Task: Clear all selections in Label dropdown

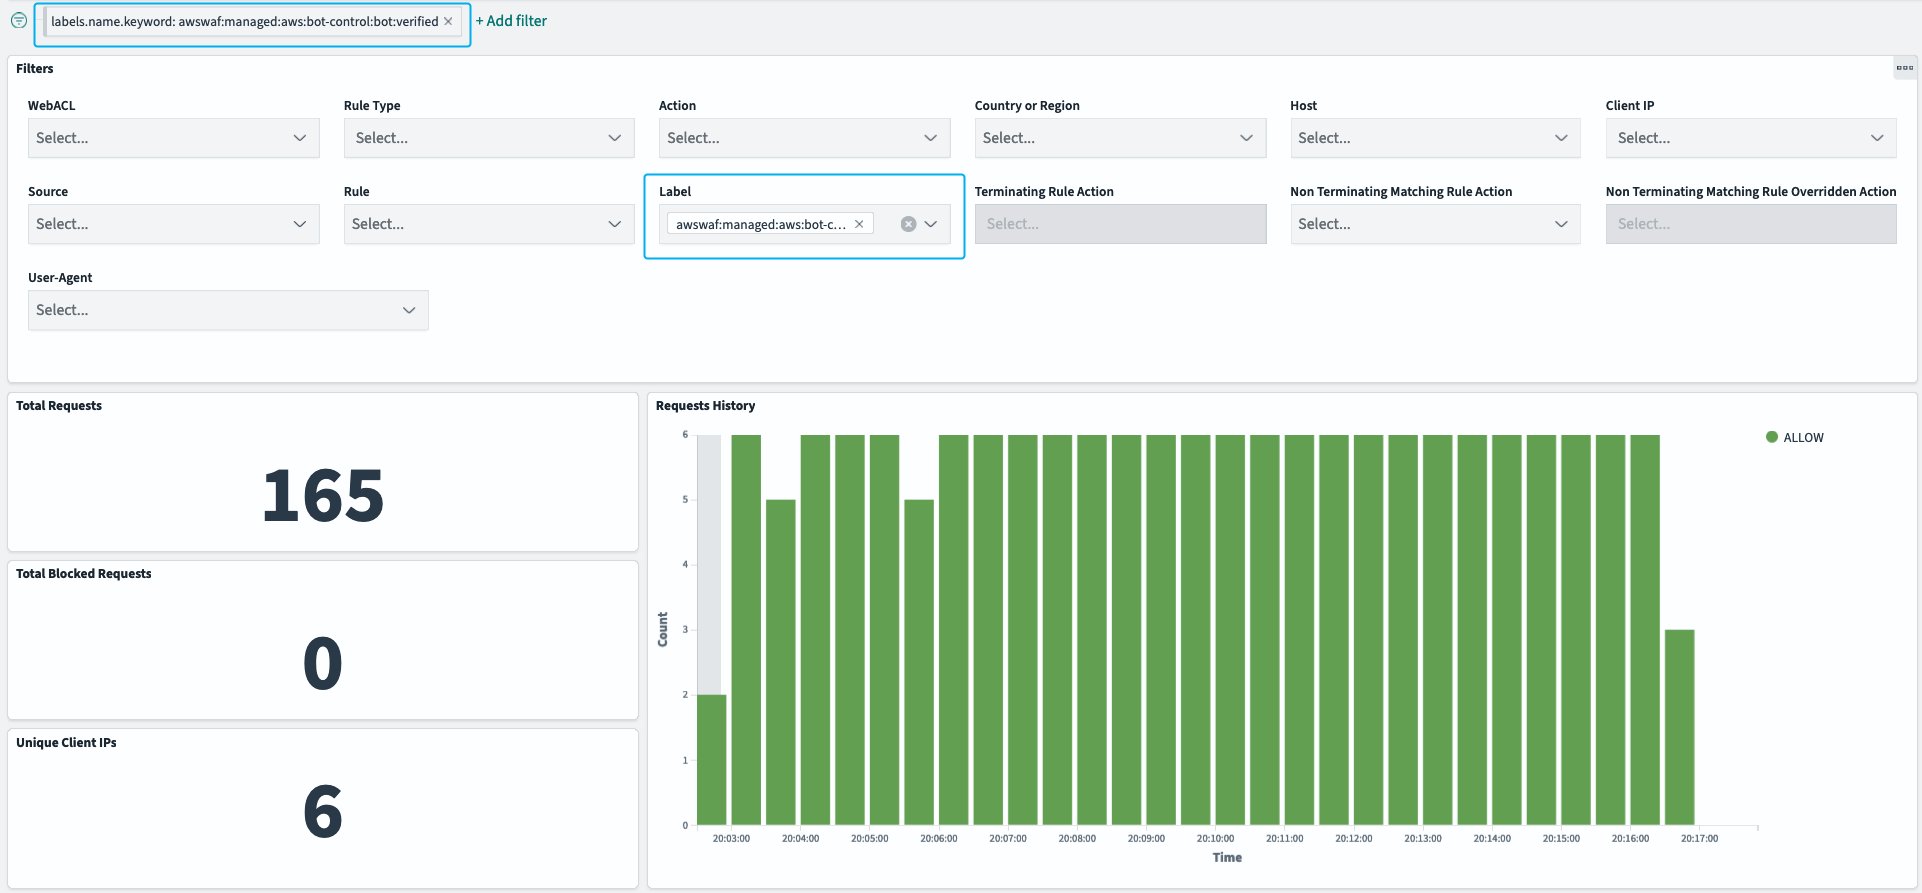Action: click(908, 224)
